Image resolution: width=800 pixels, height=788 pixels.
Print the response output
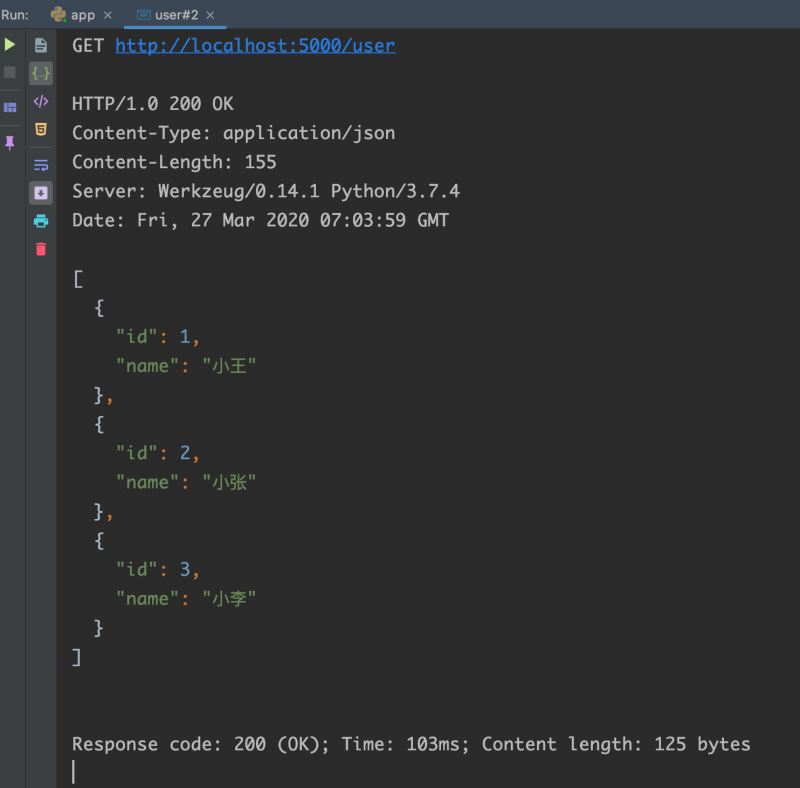tap(41, 221)
